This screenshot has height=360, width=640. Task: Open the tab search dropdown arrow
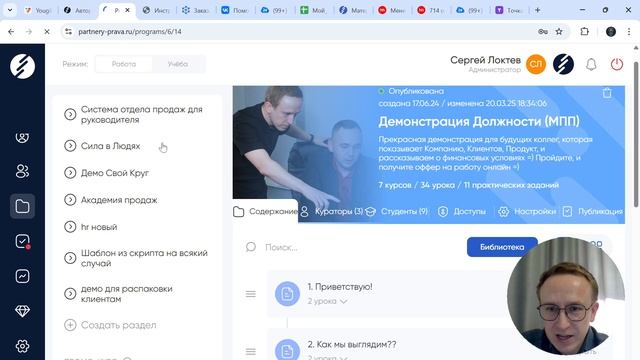10,10
